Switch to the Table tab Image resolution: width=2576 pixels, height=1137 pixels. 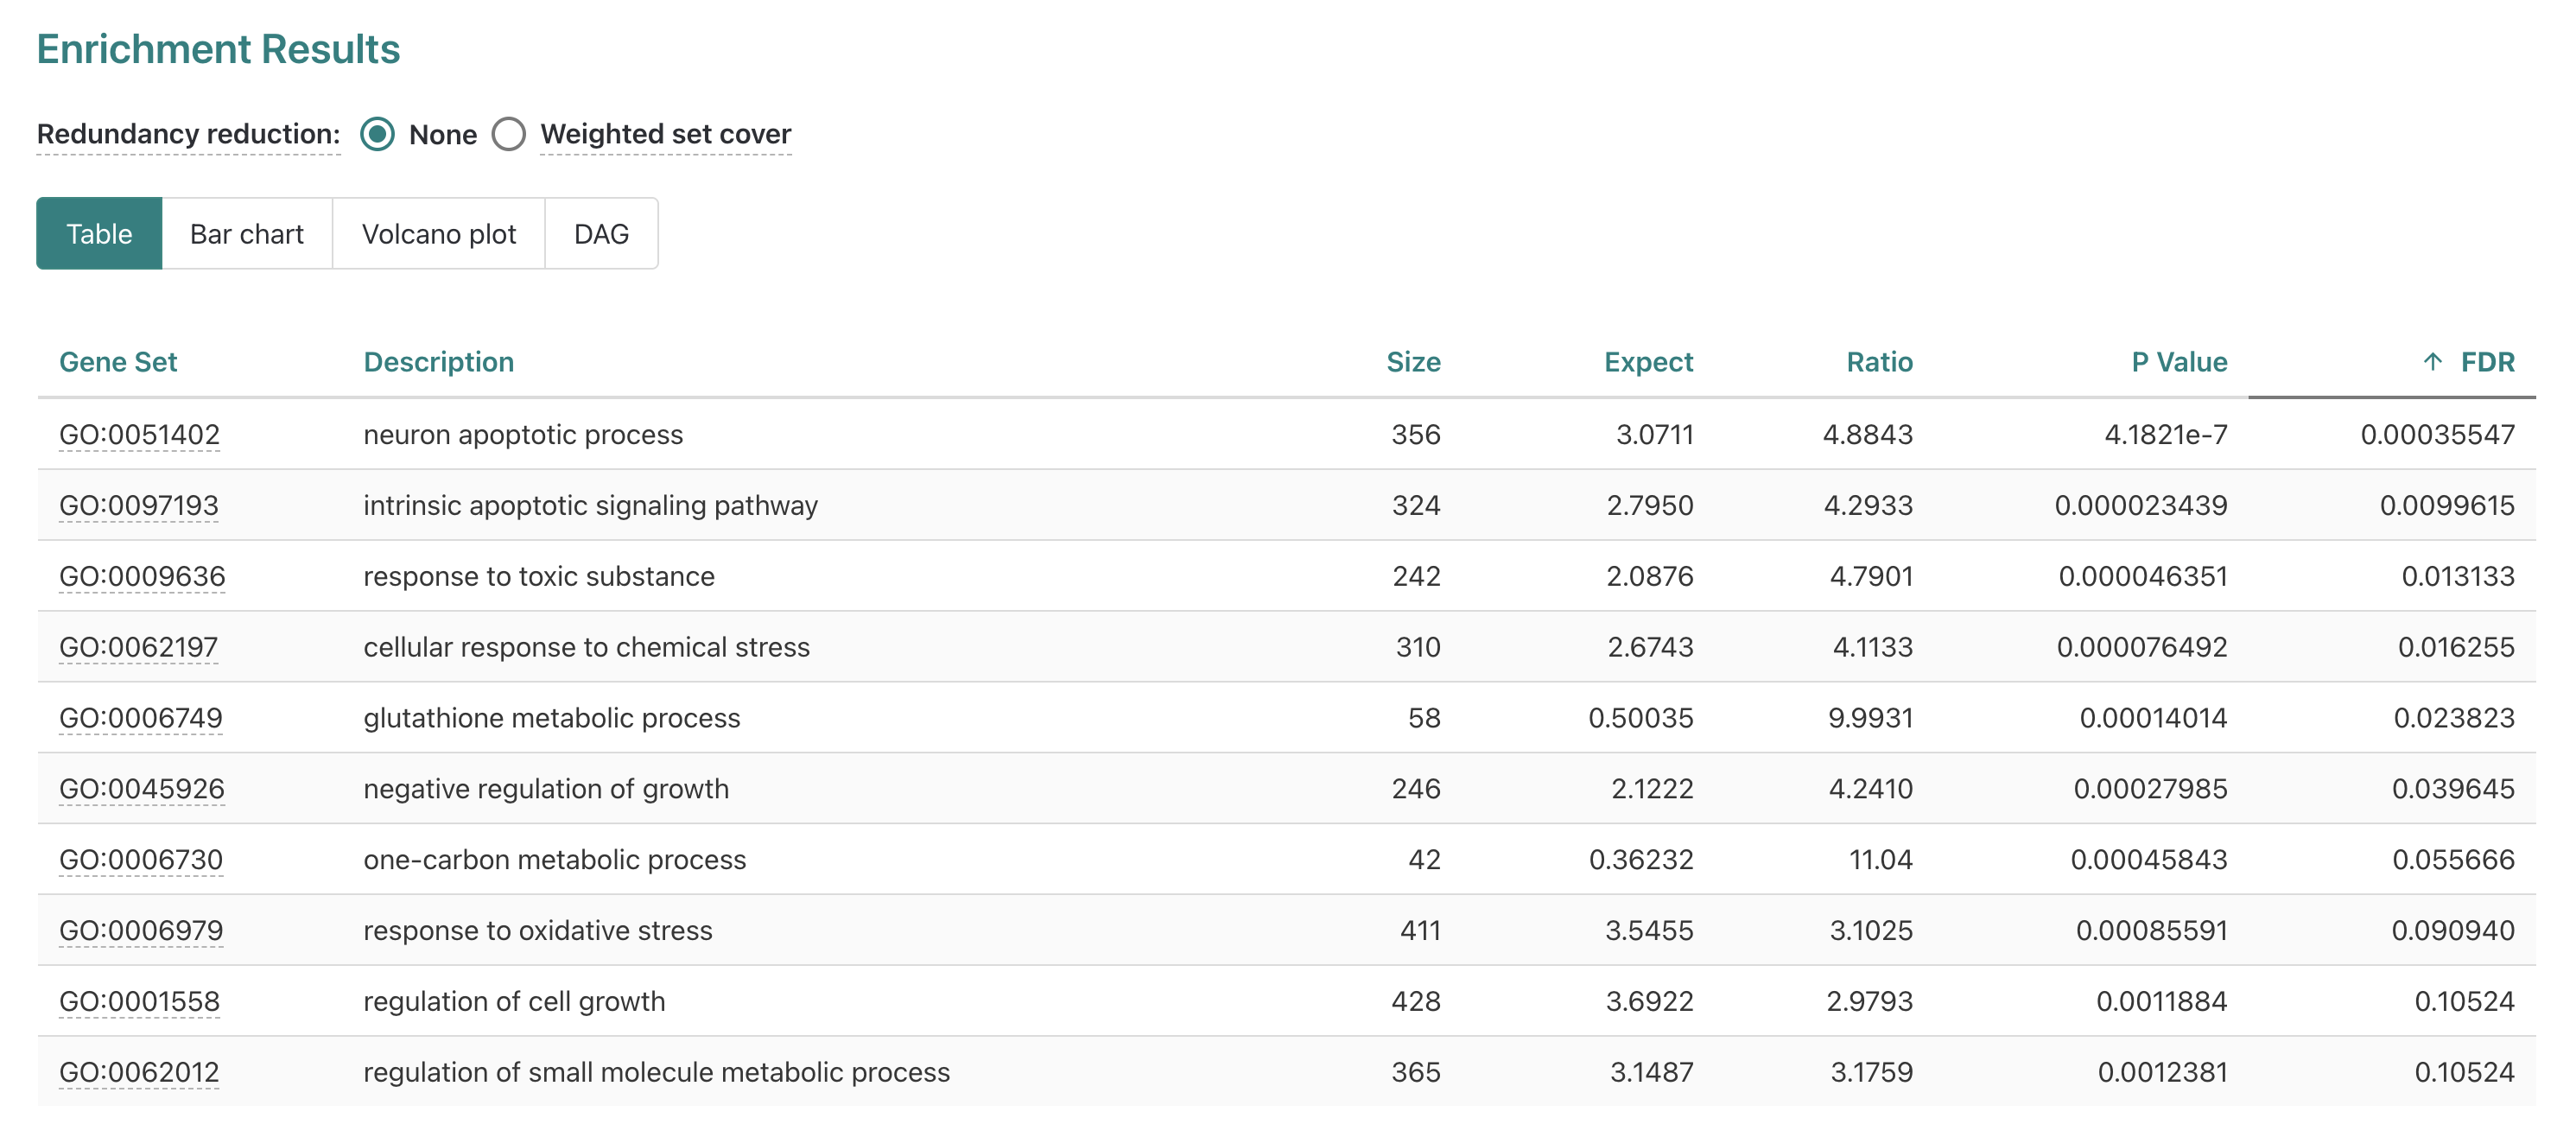tap(99, 234)
